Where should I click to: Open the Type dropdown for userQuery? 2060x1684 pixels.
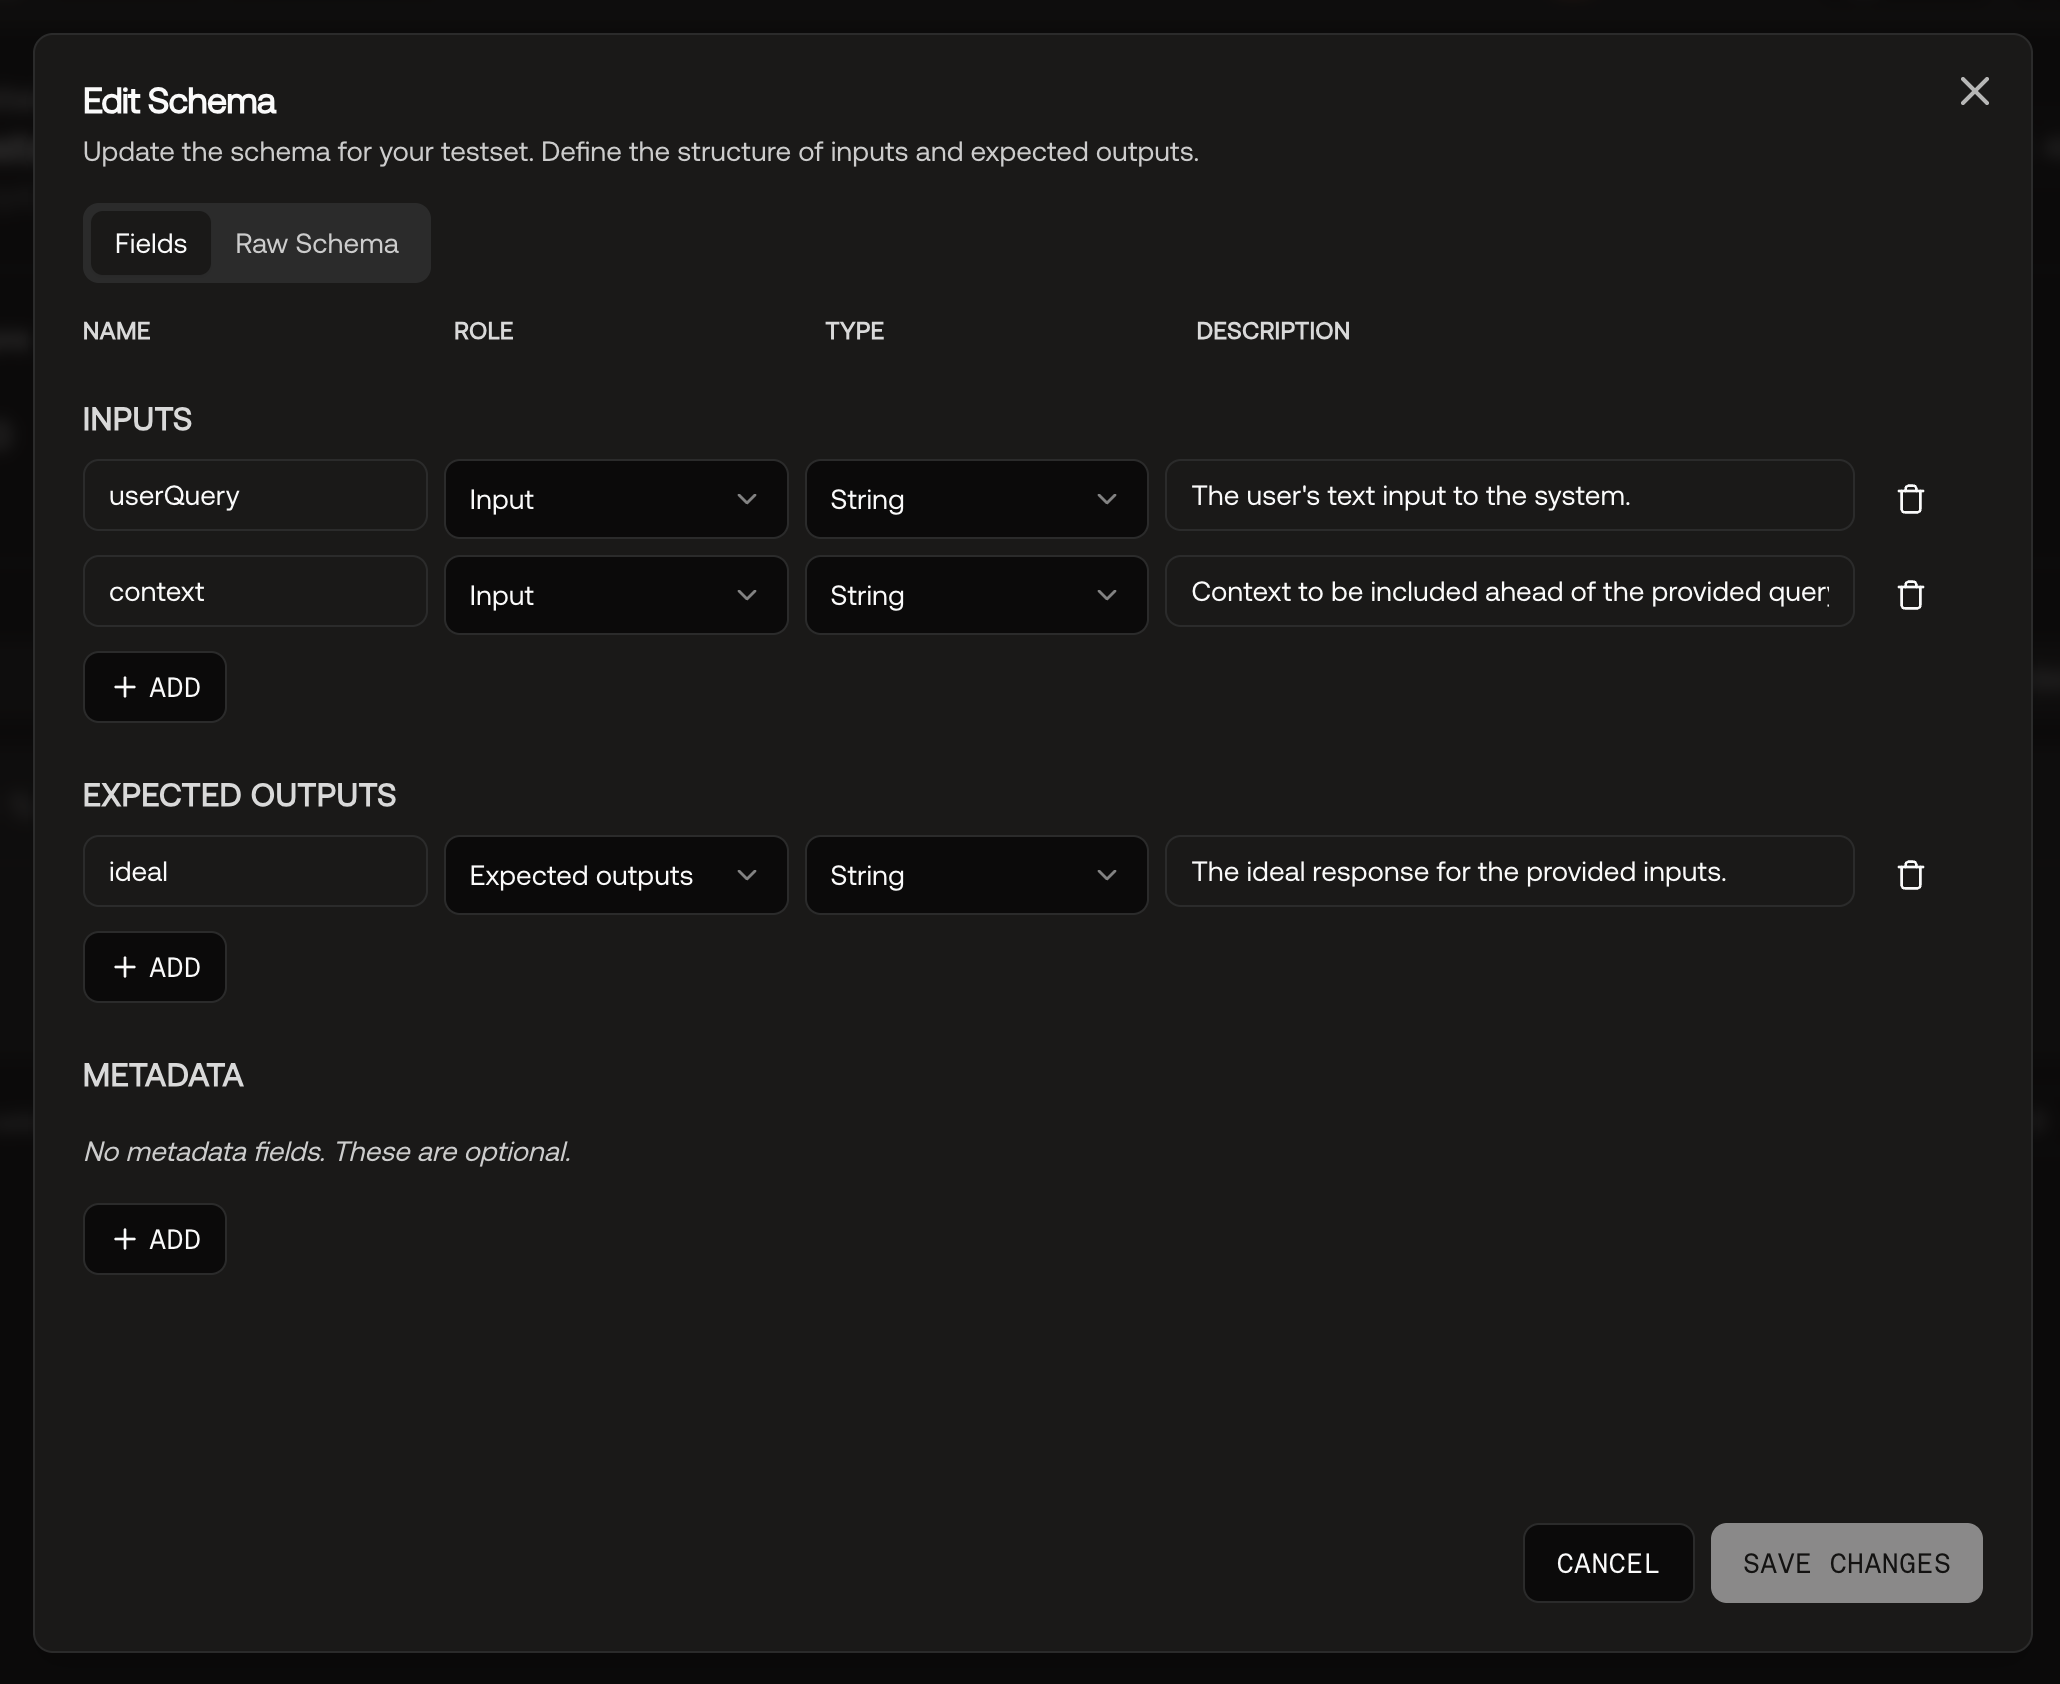coord(976,499)
